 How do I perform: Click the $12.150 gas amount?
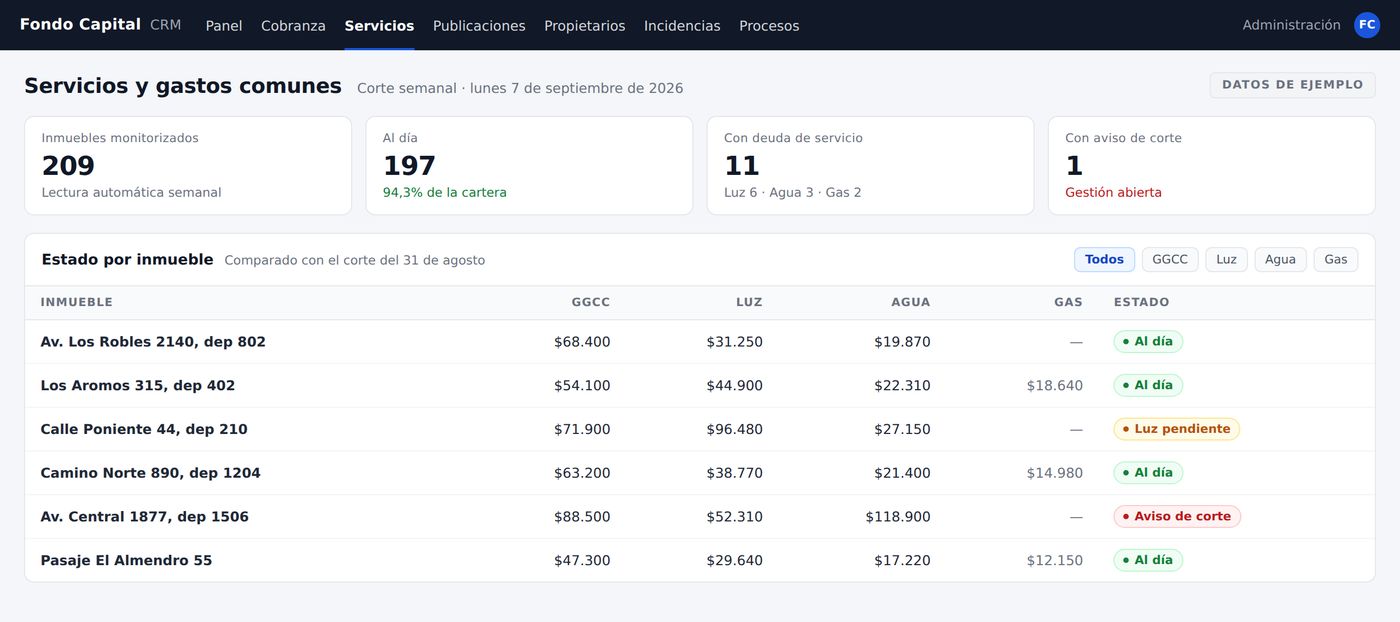pos(1054,561)
